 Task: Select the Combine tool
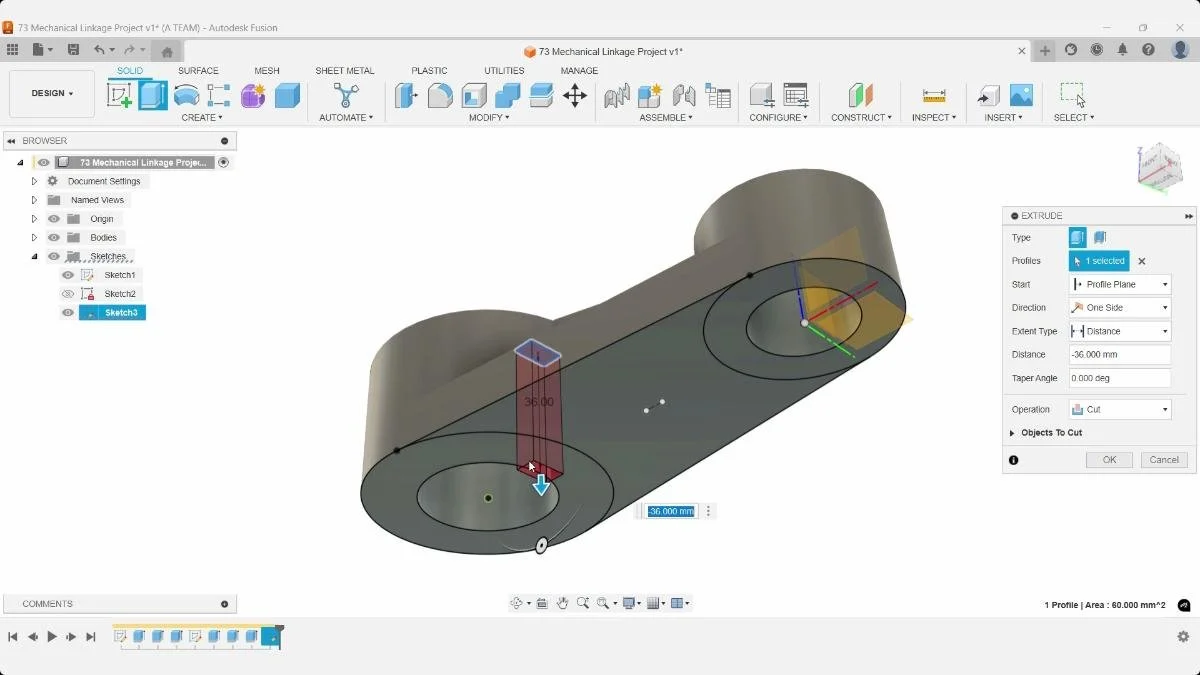(x=508, y=95)
